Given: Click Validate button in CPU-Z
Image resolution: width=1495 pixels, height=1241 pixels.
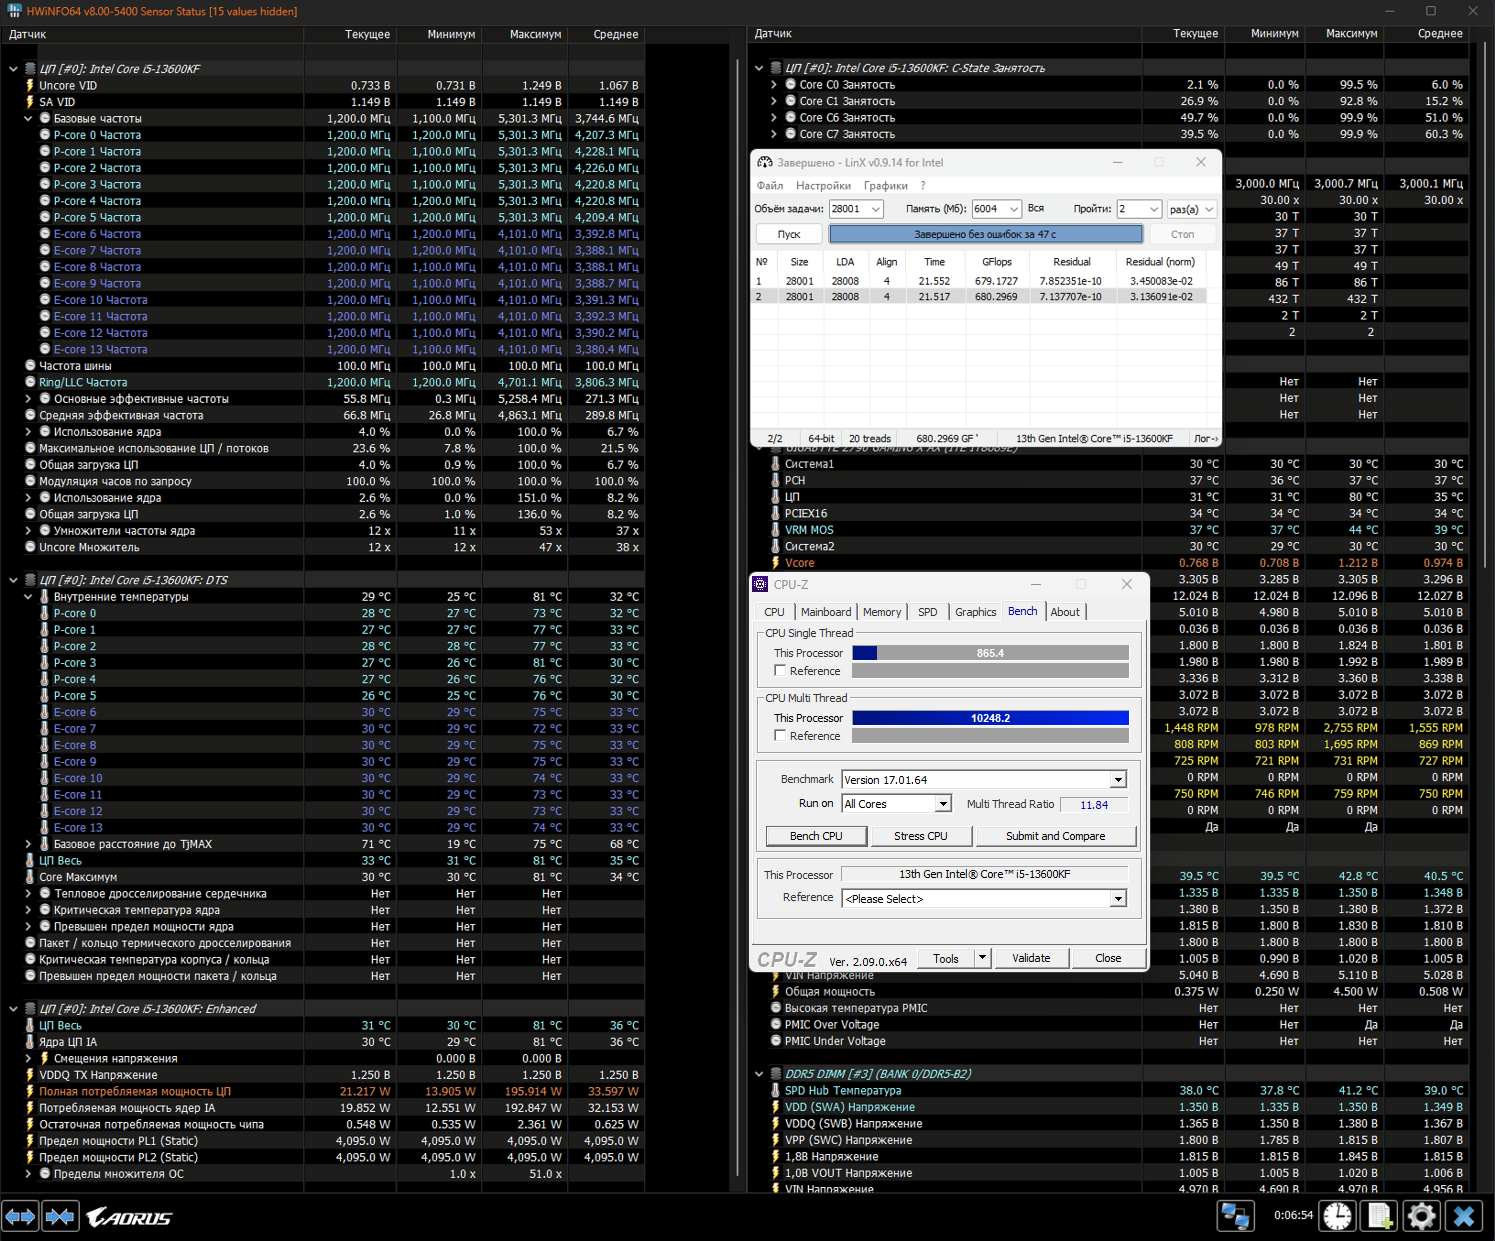Looking at the screenshot, I should click(x=1031, y=958).
